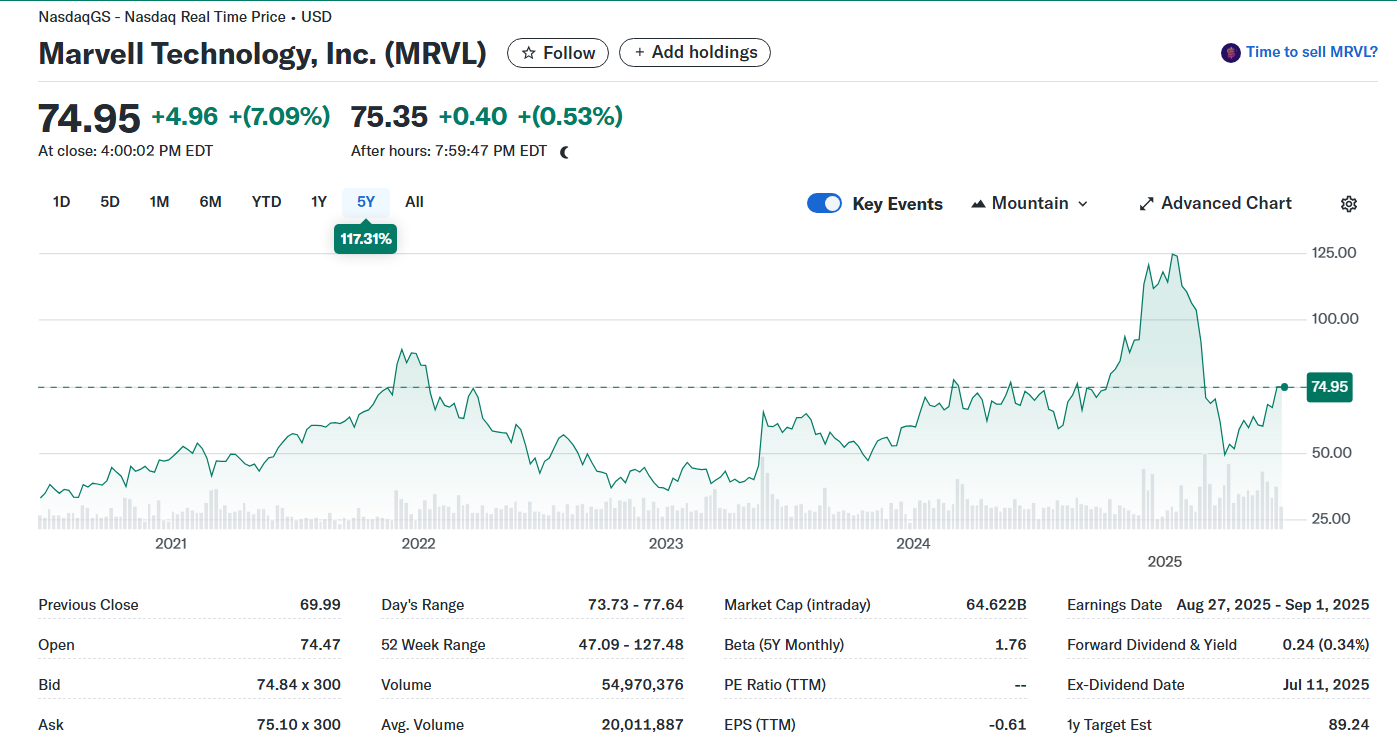Click the 2025 label on chart axis
The image size is (1397, 755).
click(1165, 562)
